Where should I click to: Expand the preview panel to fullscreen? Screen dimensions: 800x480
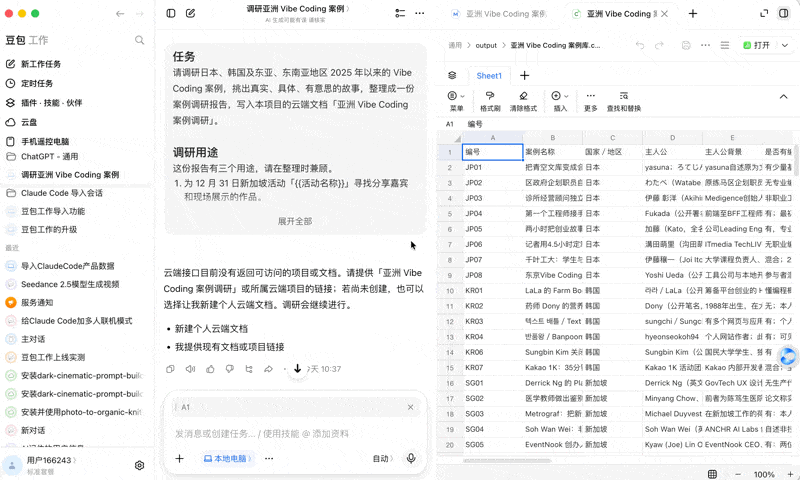(x=764, y=13)
